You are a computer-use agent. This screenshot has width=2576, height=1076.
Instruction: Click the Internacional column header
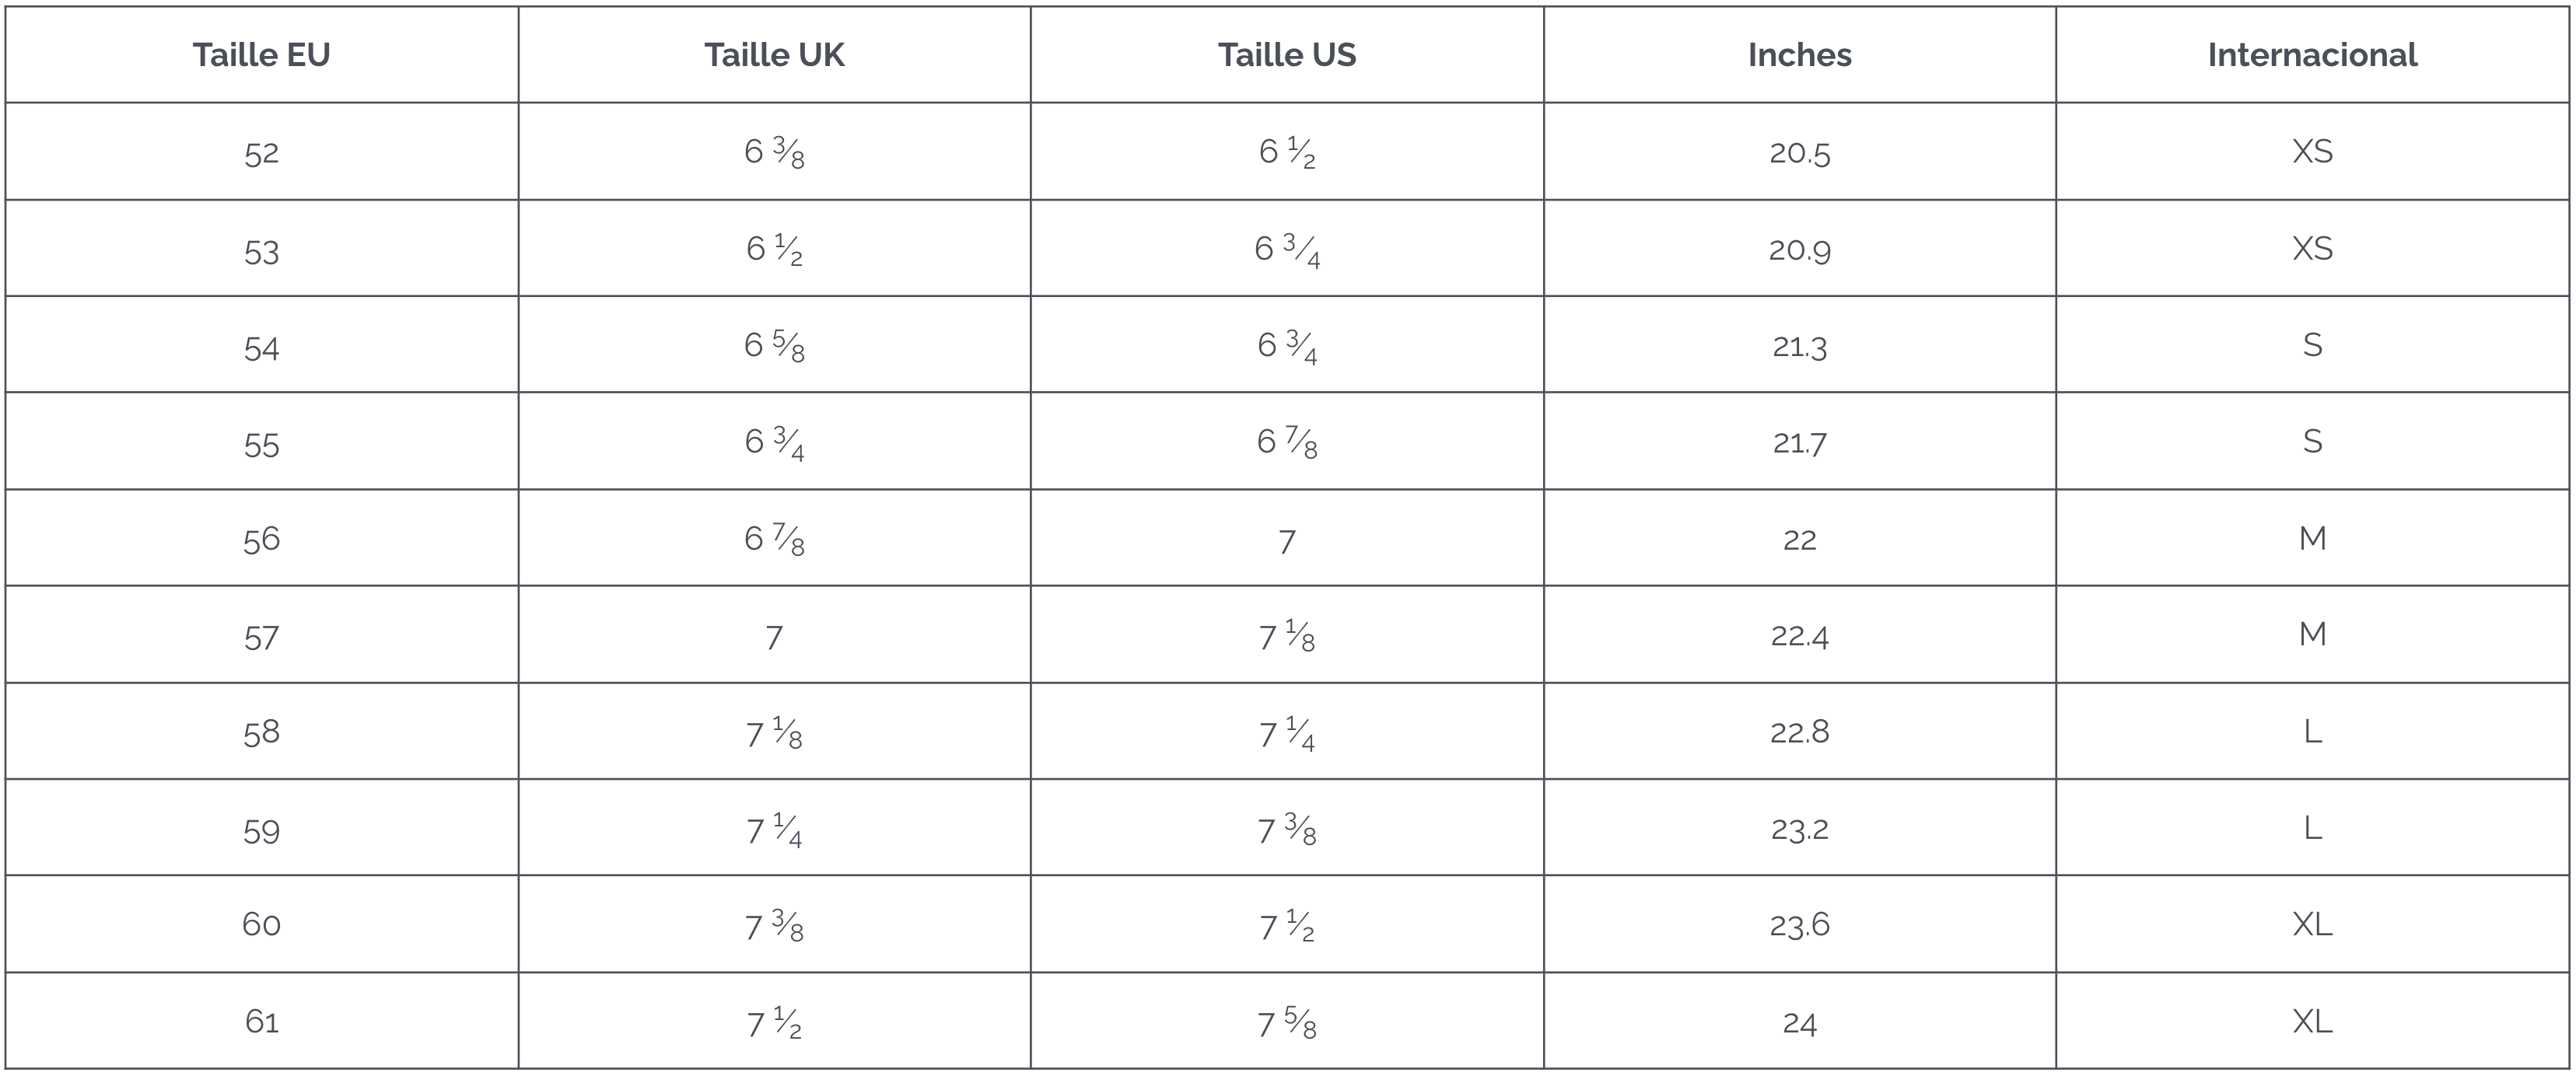[2312, 55]
